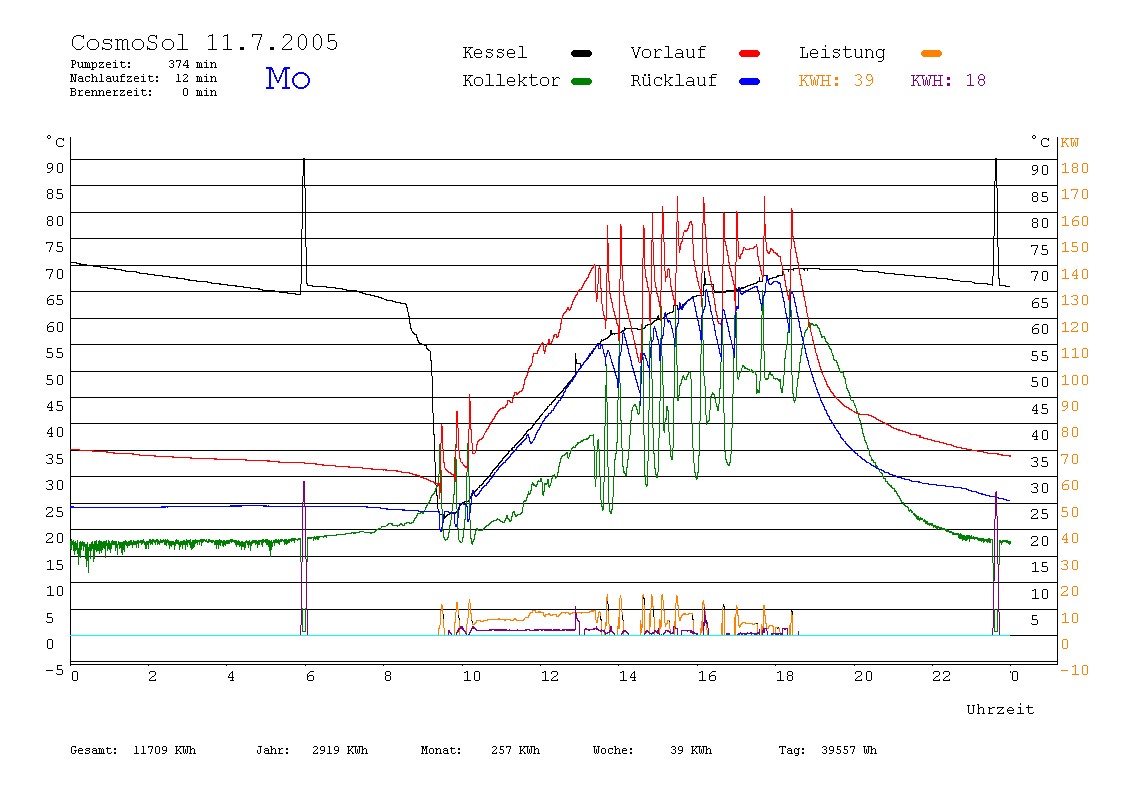Click the purple 'KWH: 18' reading
This screenshot has height=812, width=1148.
click(948, 81)
